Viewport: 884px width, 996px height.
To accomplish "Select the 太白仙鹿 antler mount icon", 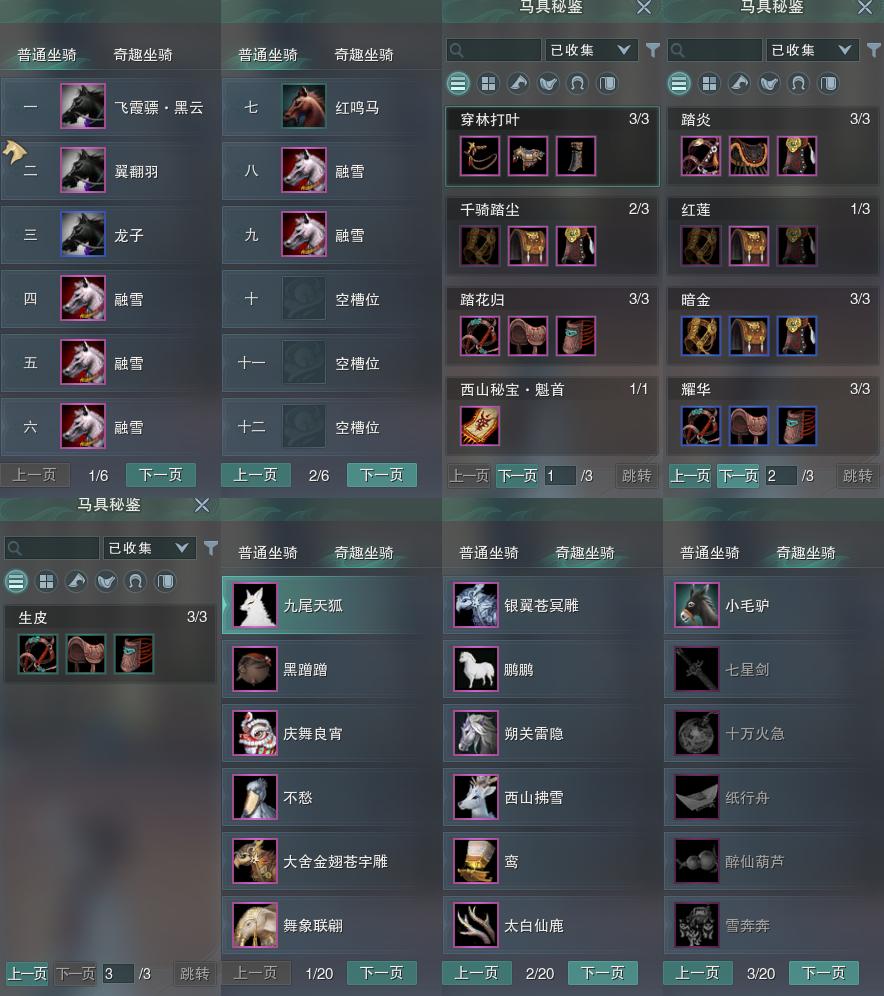I will pyautogui.click(x=476, y=925).
